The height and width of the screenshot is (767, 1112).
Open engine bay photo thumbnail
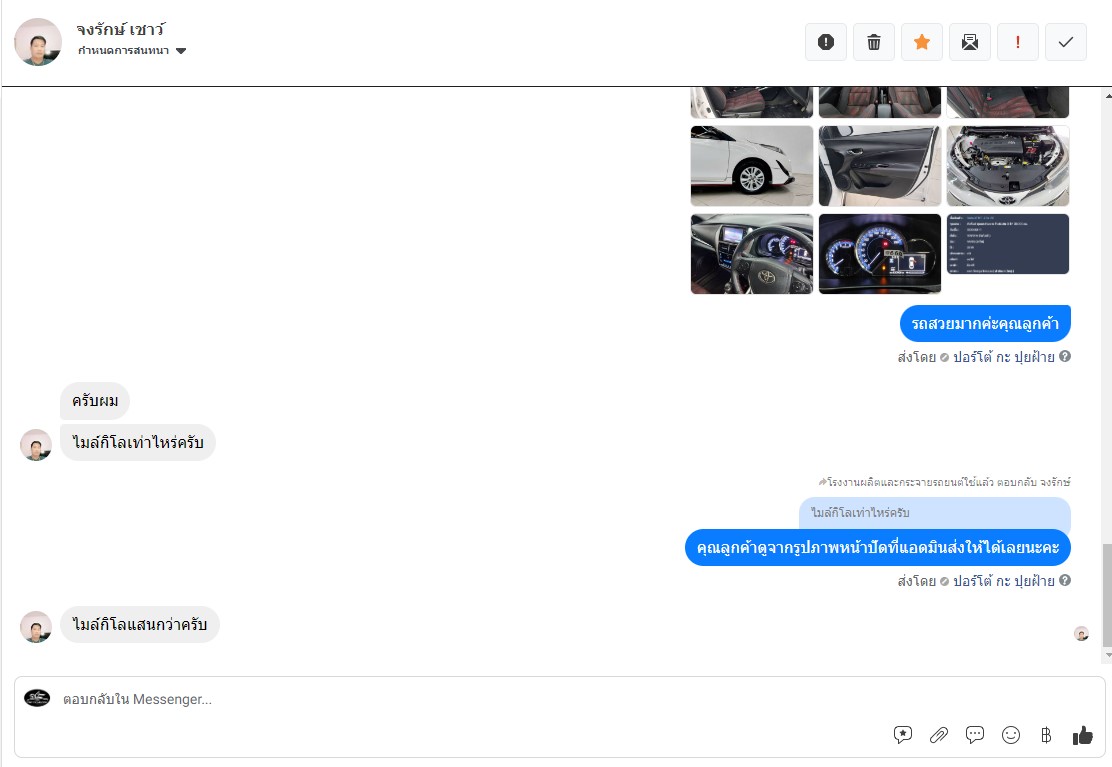point(1008,166)
